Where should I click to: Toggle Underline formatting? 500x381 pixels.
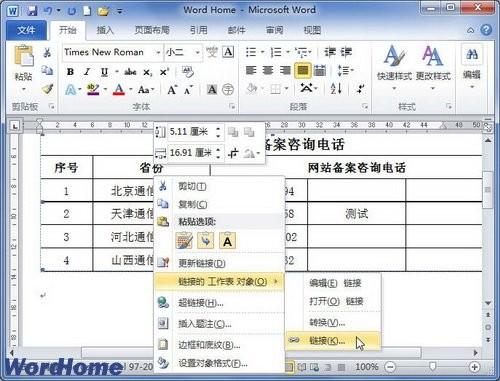coord(104,72)
